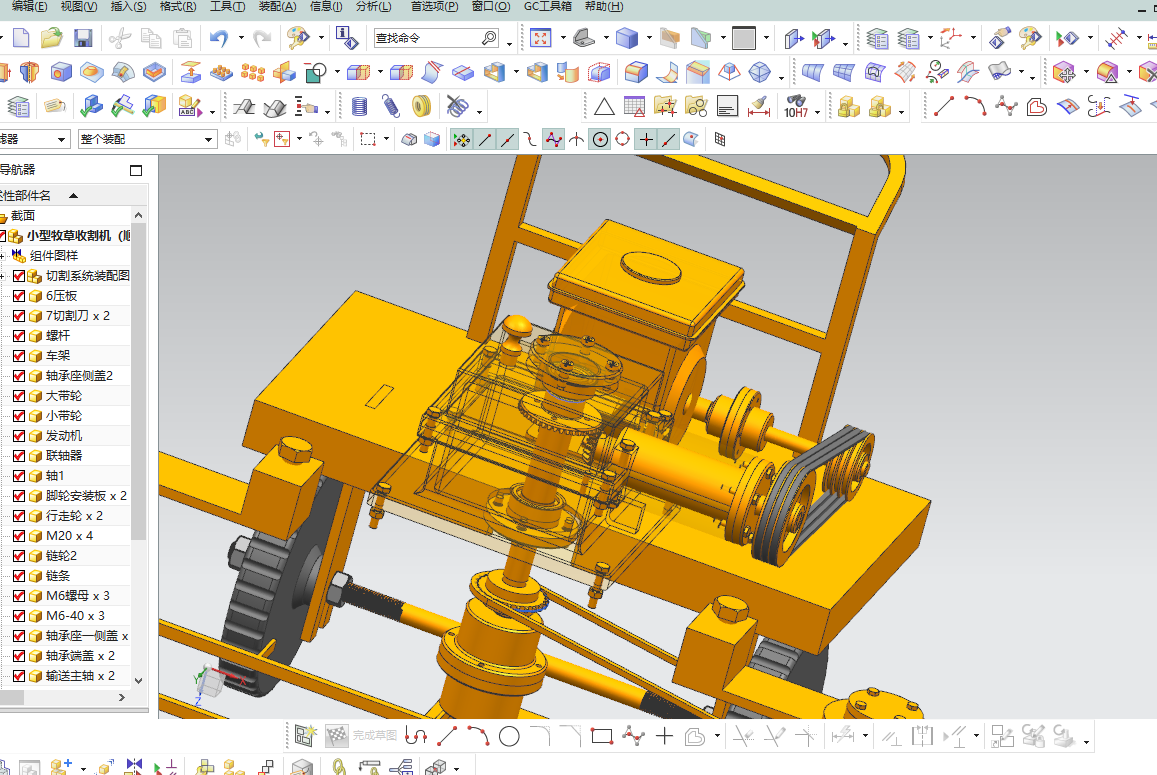The image size is (1157, 775).
Task: Expand the 组件图样 tree node
Action: 2,256
